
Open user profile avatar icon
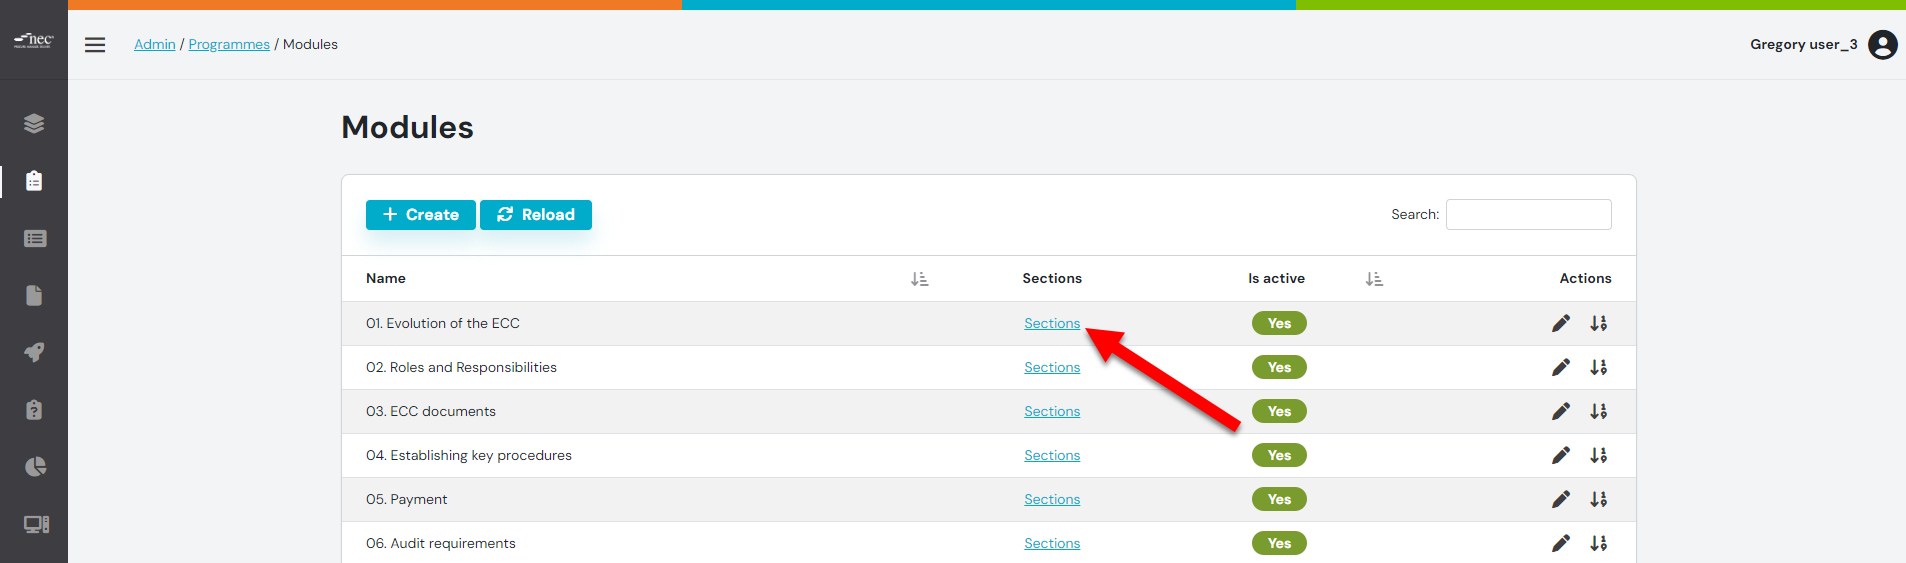pyautogui.click(x=1883, y=44)
